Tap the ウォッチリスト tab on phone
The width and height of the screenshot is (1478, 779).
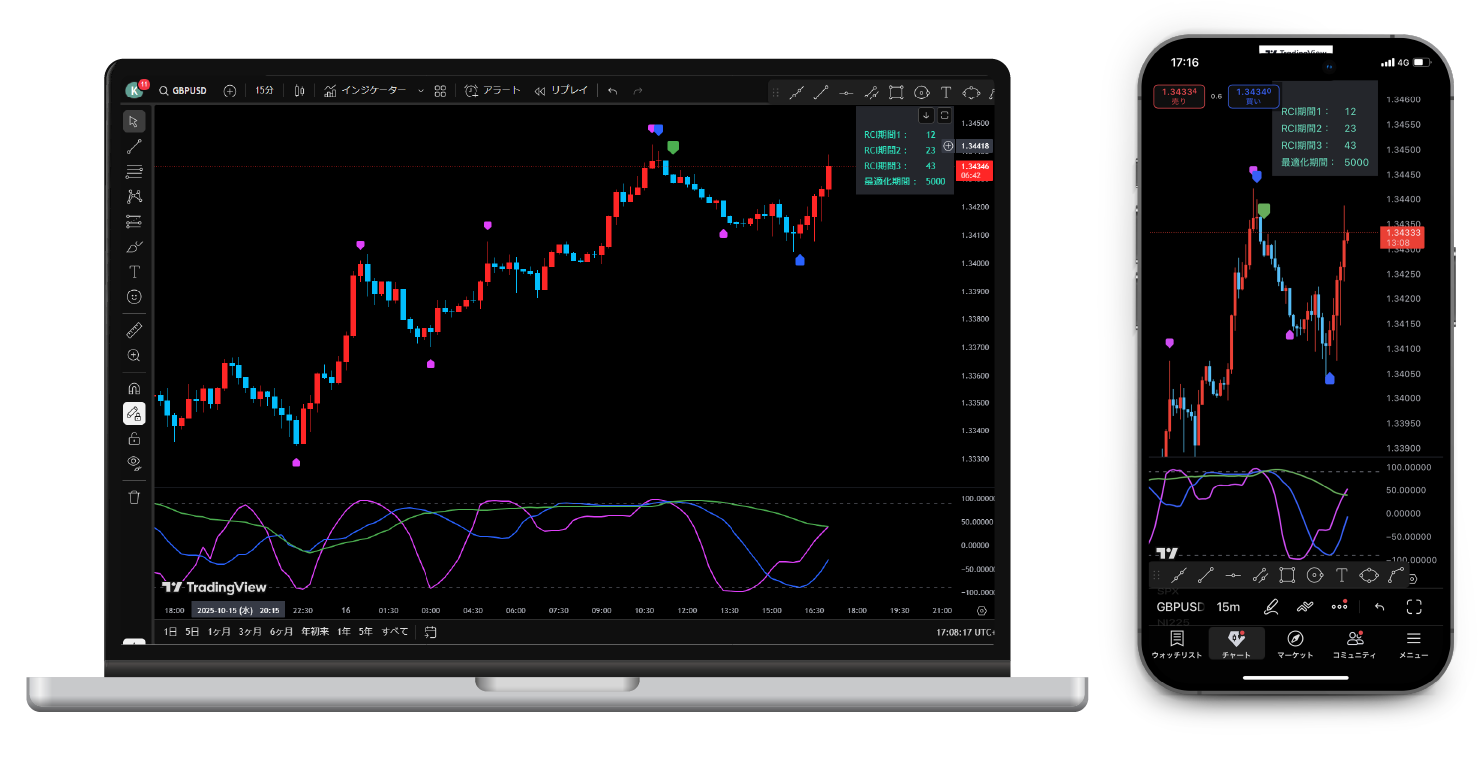[1176, 644]
